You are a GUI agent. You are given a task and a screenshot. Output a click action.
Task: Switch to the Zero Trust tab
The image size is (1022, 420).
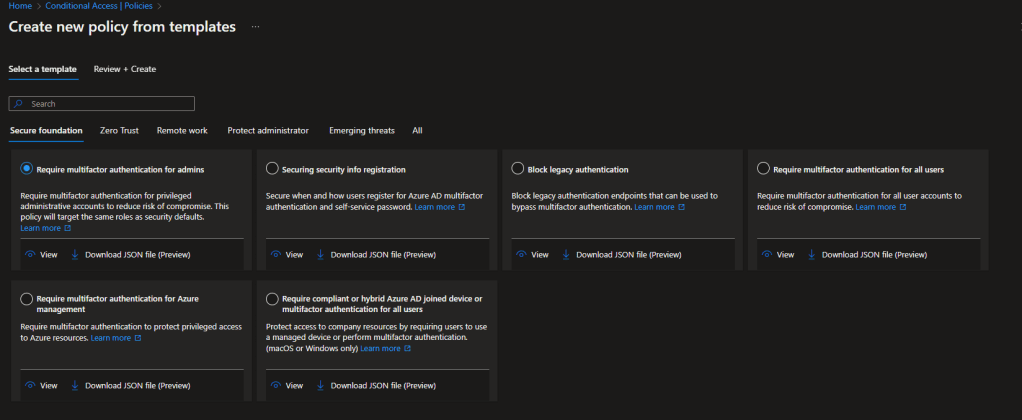(x=119, y=131)
